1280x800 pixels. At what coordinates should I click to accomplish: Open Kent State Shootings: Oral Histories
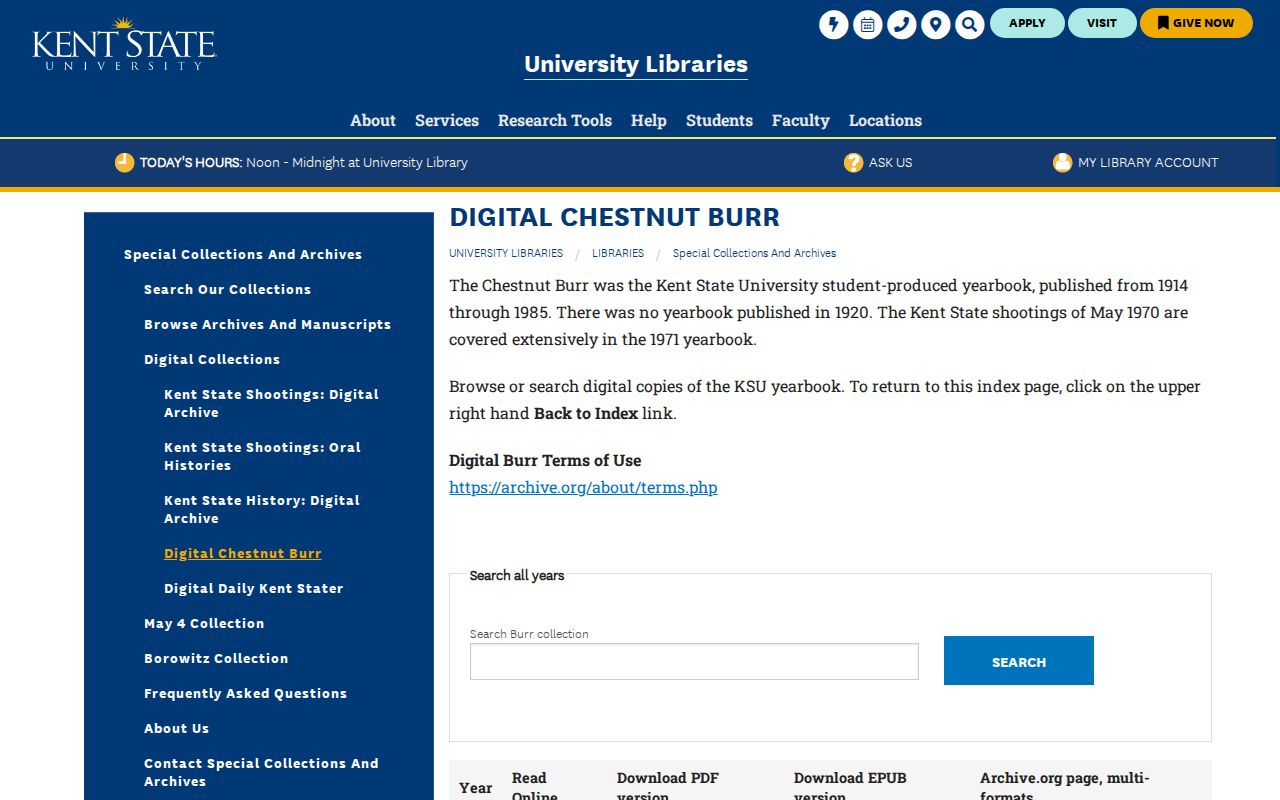pyautogui.click(x=262, y=456)
